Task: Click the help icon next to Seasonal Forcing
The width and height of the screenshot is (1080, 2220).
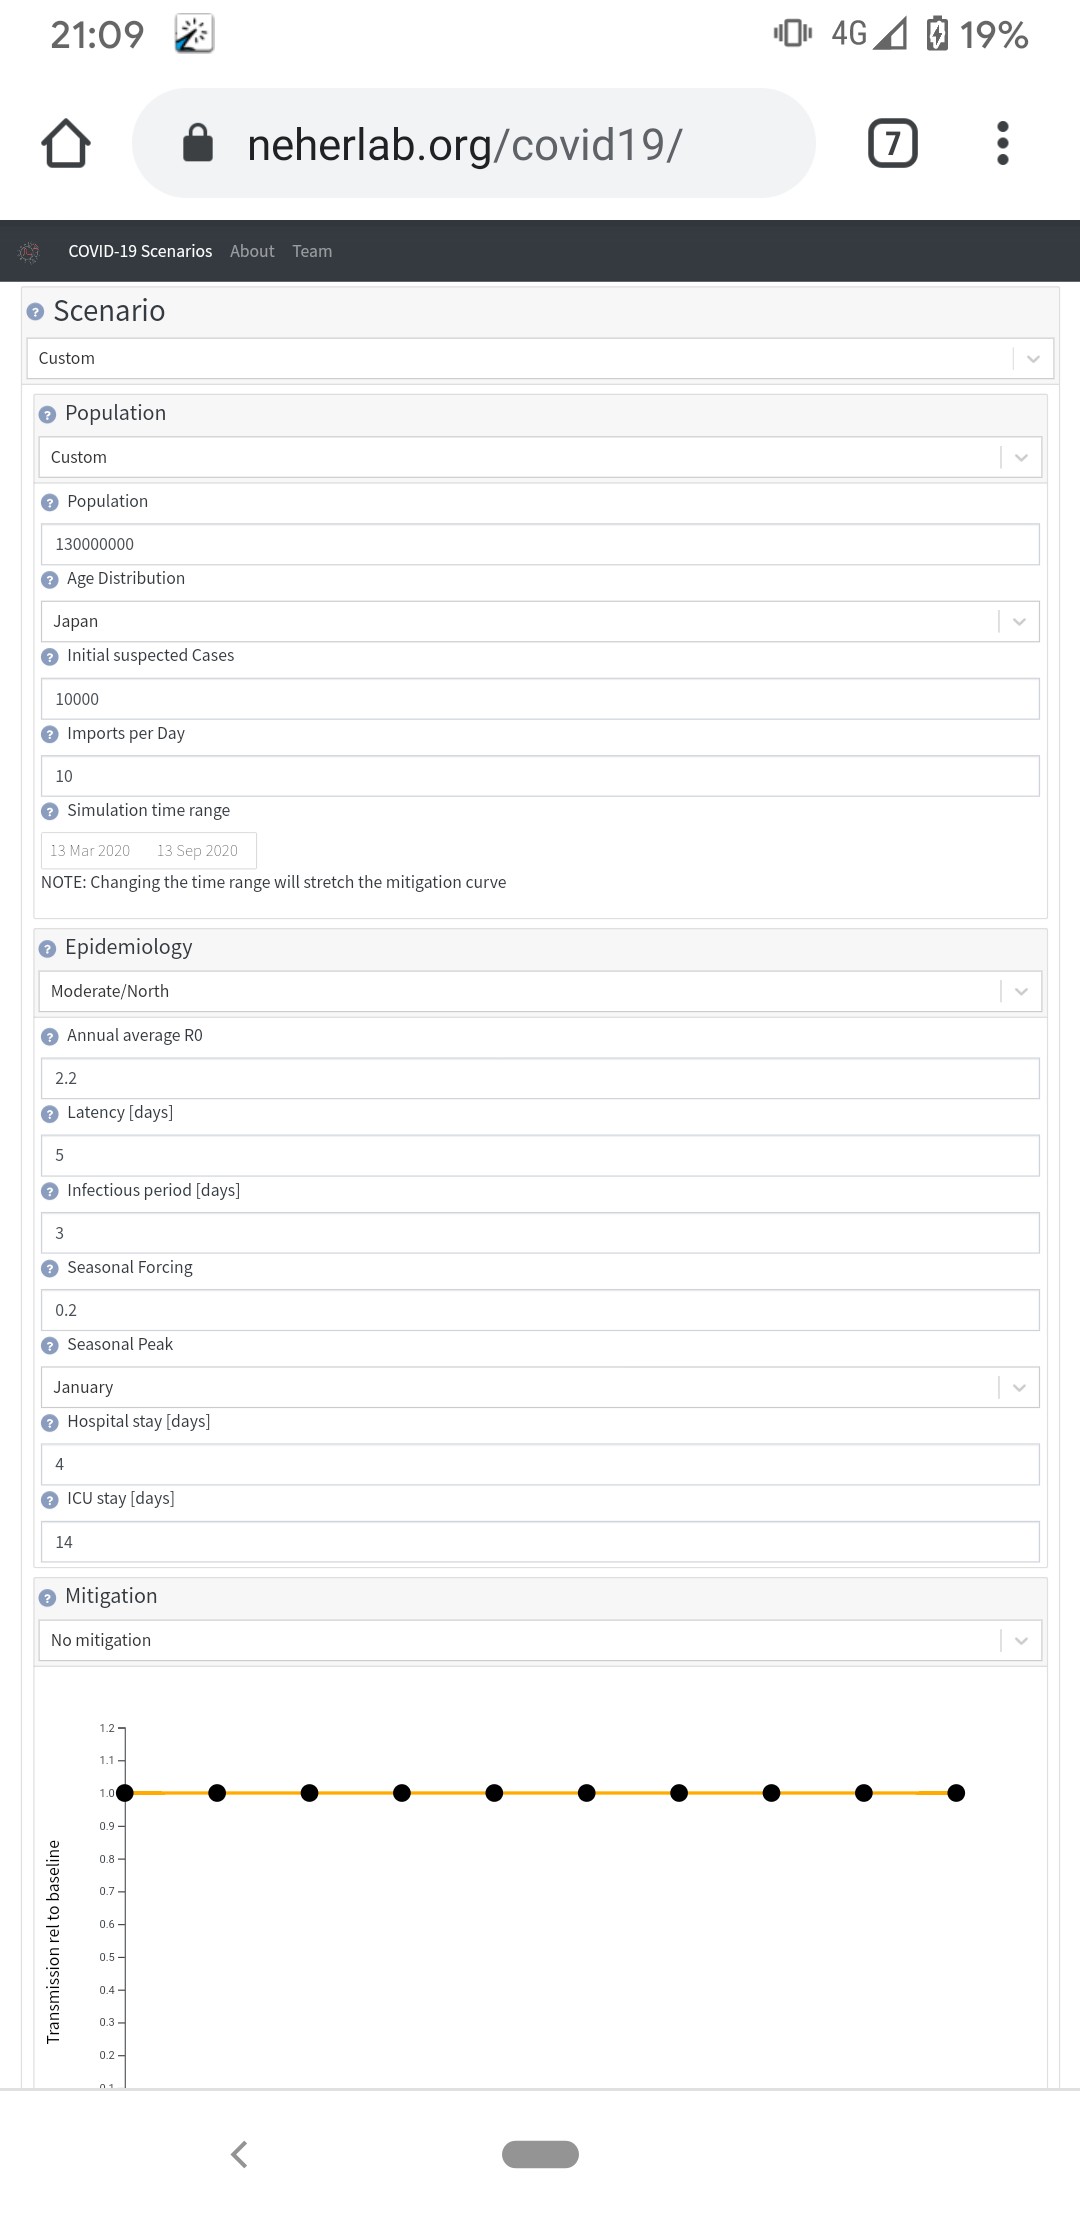Action: pos(50,1268)
